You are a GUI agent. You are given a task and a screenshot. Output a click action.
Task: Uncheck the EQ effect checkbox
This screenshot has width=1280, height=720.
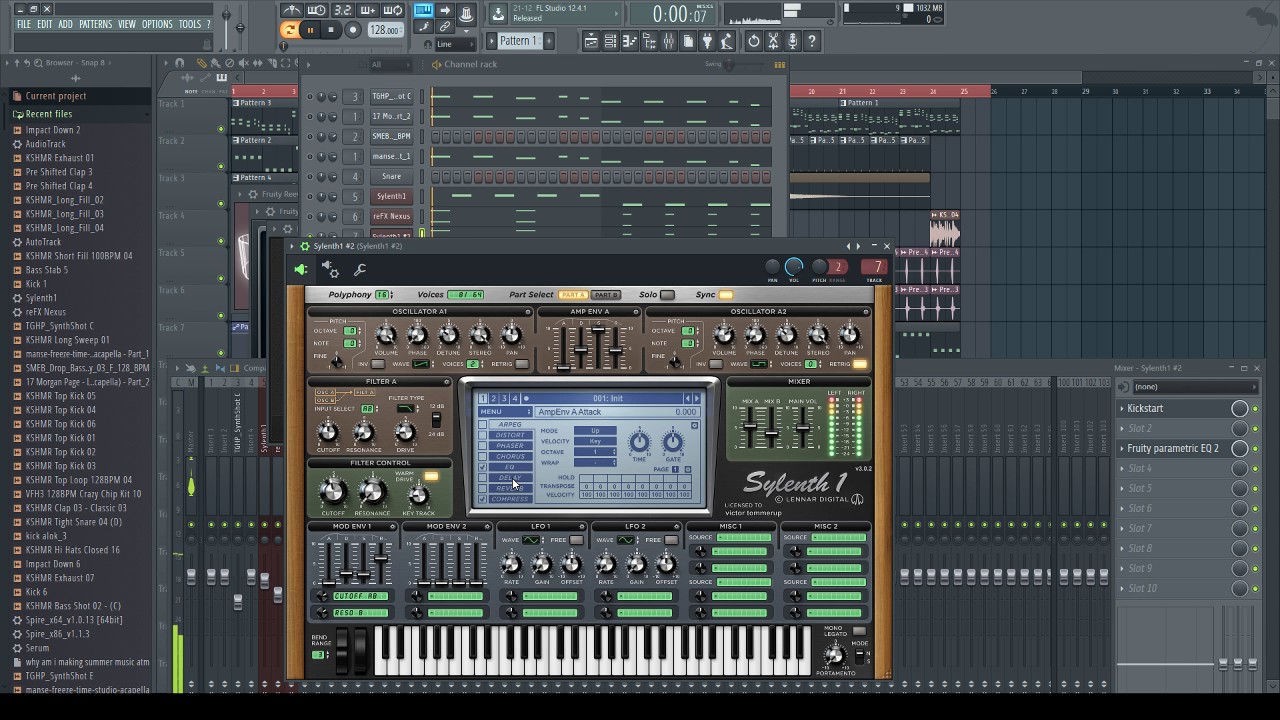click(x=482, y=467)
